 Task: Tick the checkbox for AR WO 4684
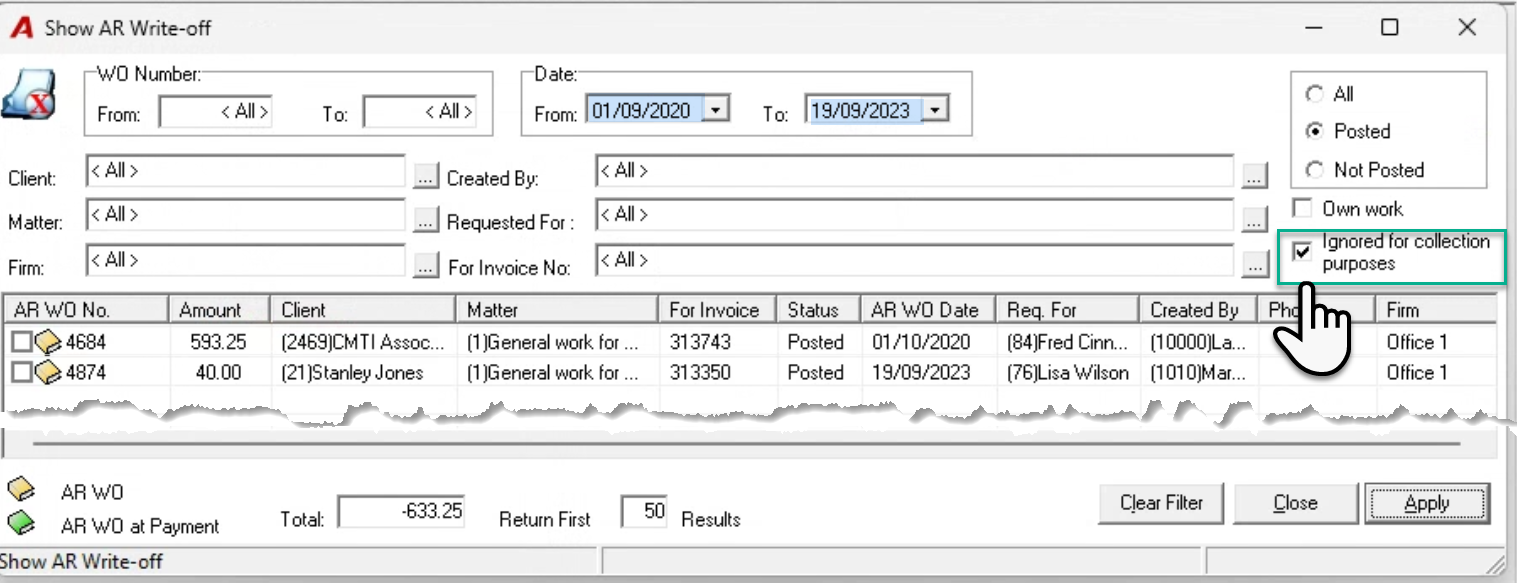pyautogui.click(x=22, y=342)
